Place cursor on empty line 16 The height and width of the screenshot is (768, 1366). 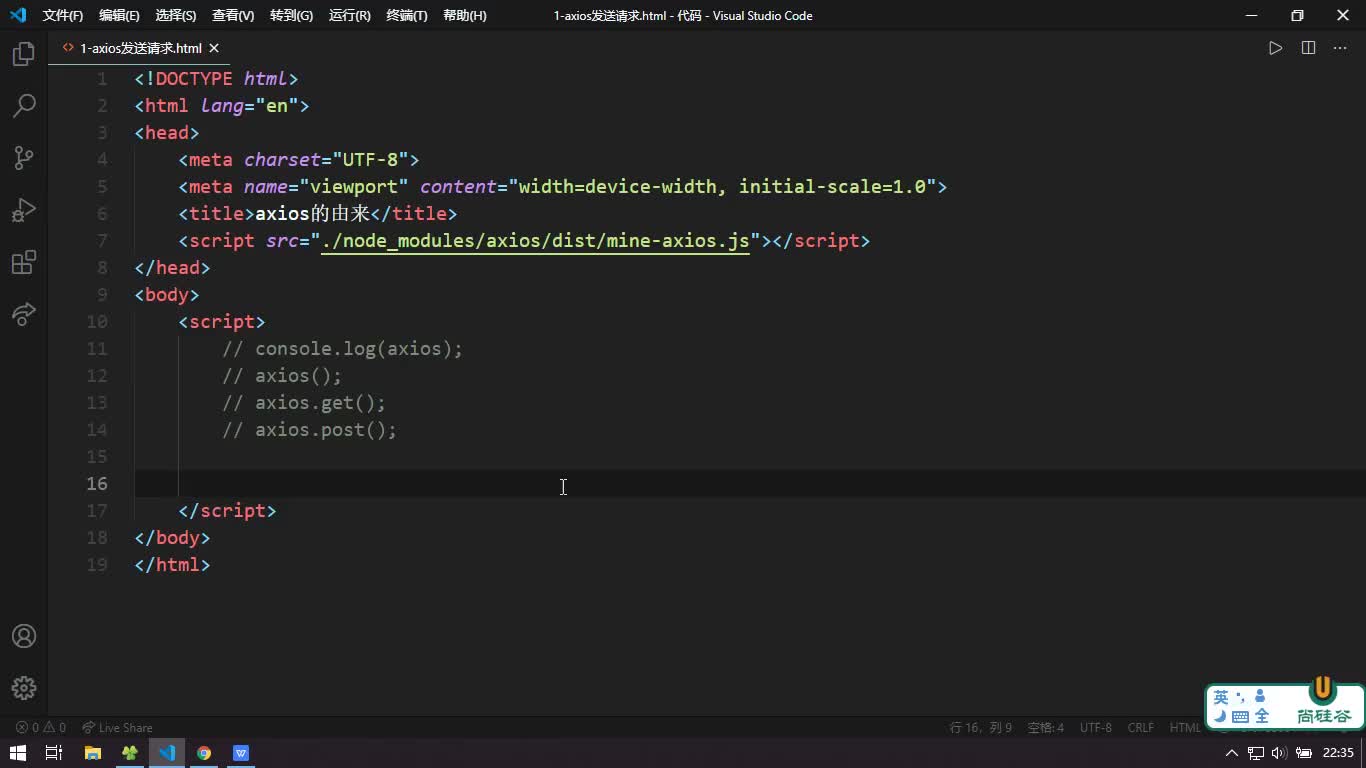(750, 484)
